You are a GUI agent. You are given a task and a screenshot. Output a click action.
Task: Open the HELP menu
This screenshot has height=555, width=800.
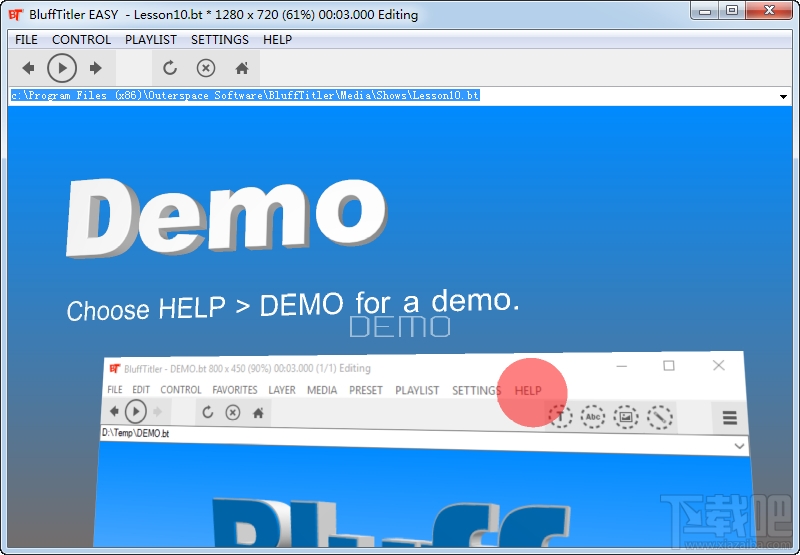tap(277, 40)
